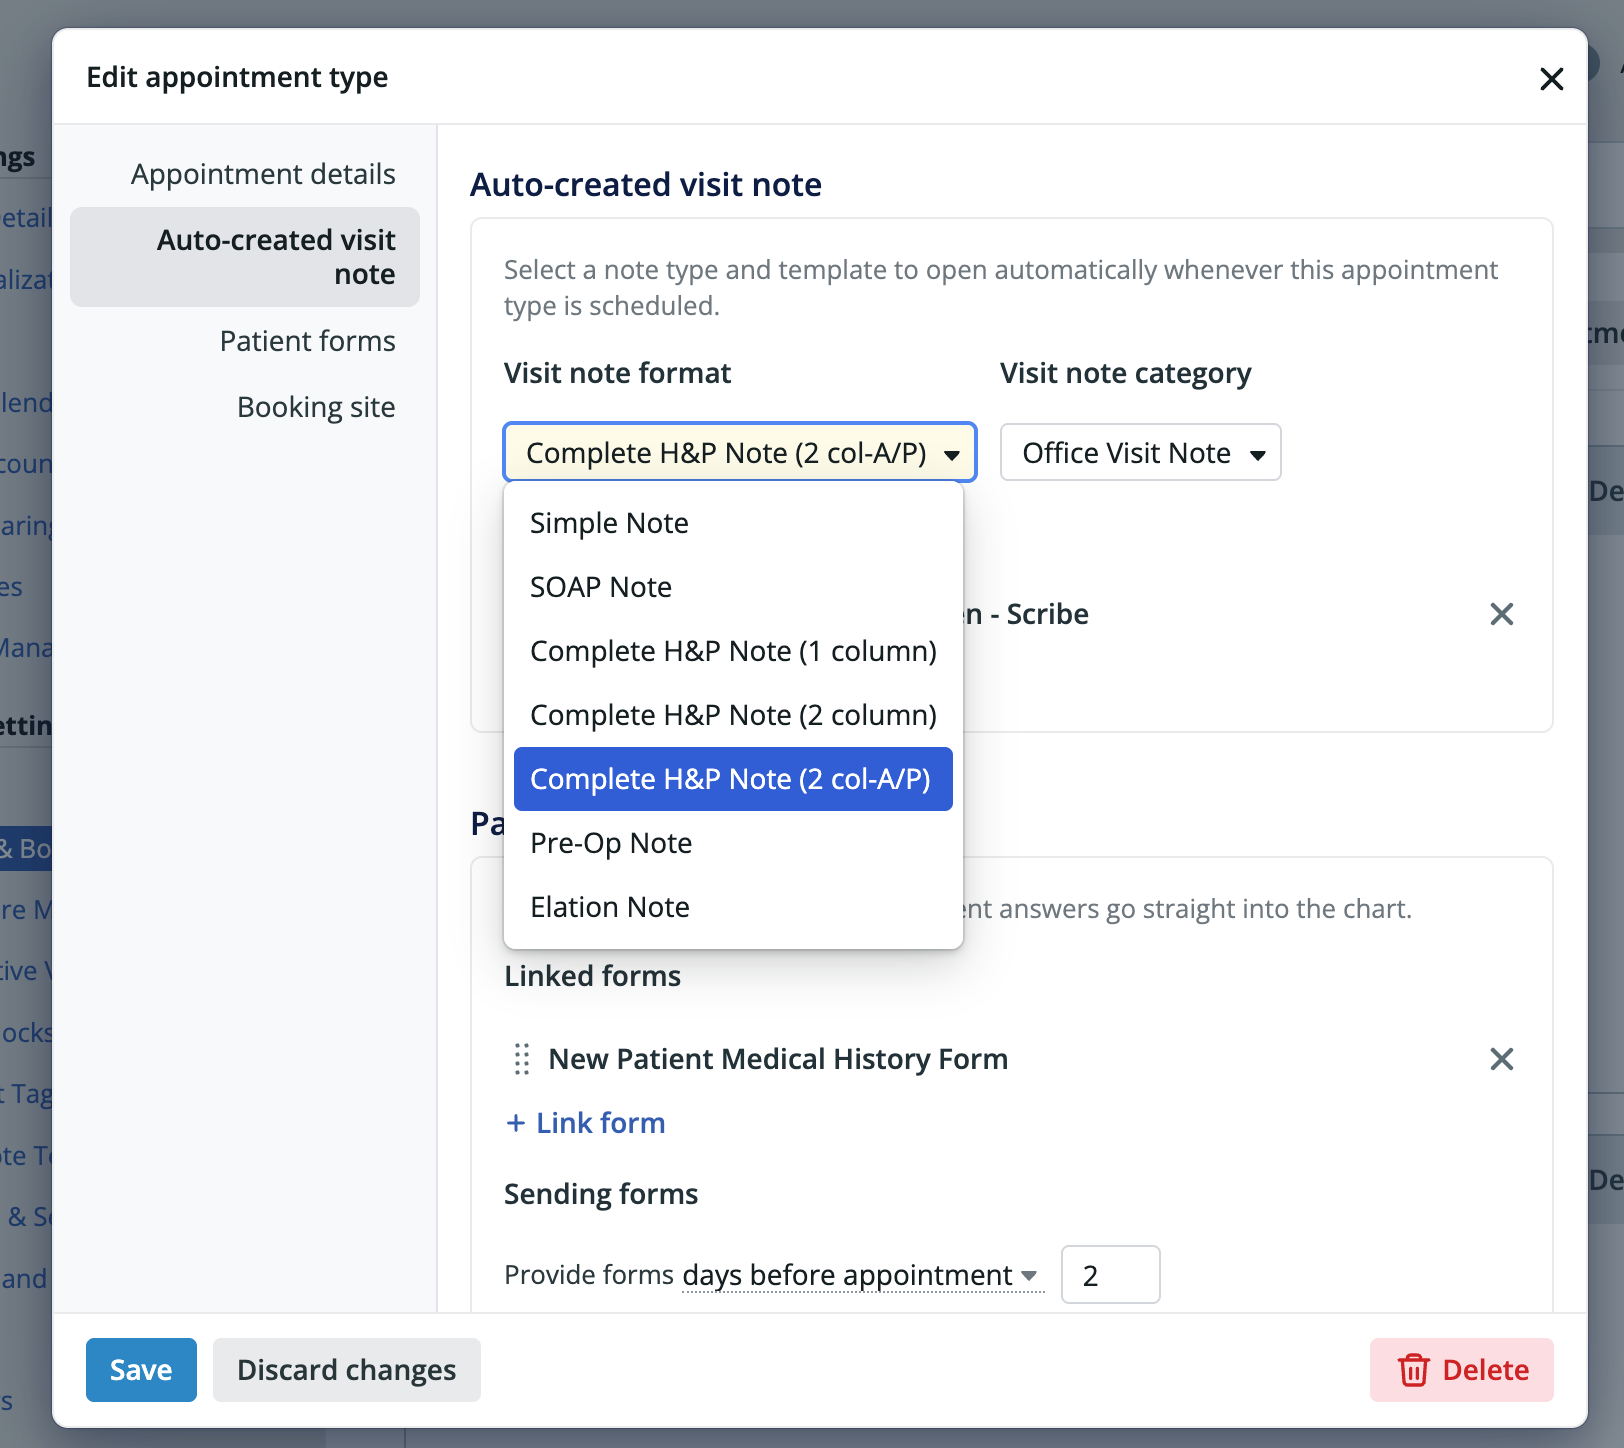Choose Pre-Op Note from the list
1624x1448 pixels.
pyautogui.click(x=733, y=843)
